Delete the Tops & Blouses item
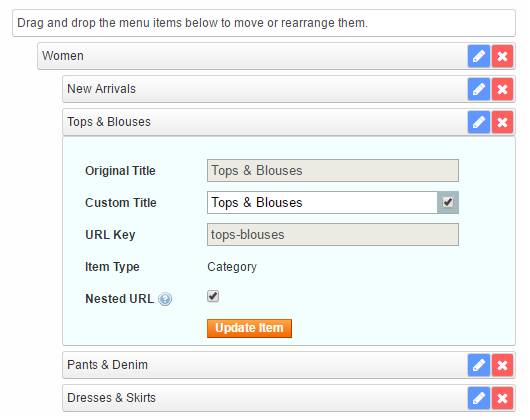The width and height of the screenshot is (530, 420). 502,122
